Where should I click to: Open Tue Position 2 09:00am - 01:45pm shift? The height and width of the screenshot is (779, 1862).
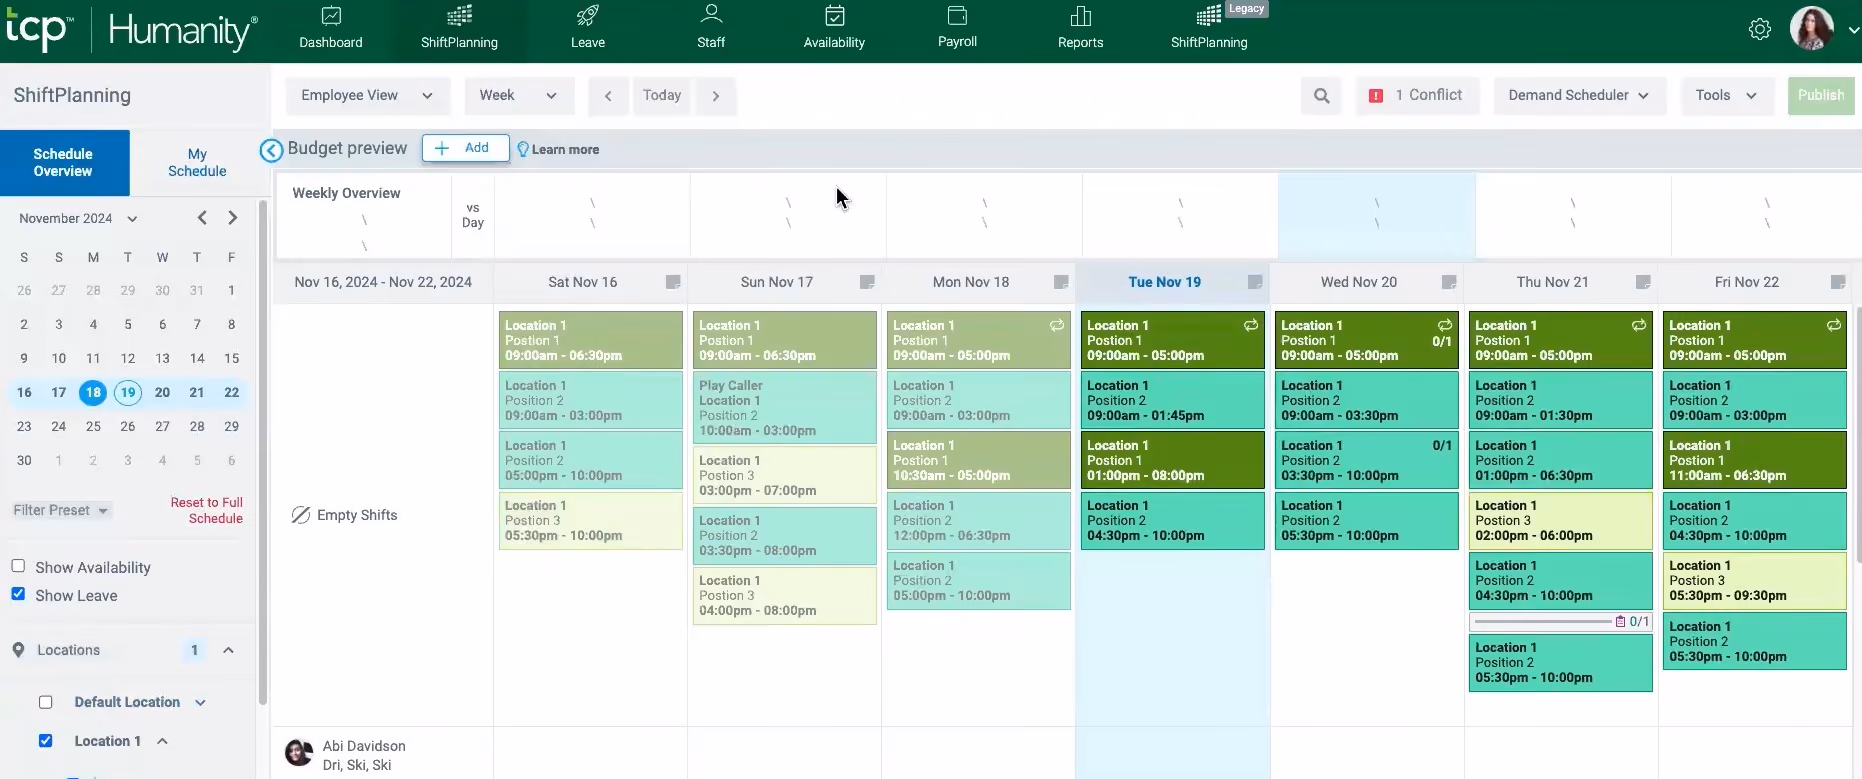point(1172,400)
